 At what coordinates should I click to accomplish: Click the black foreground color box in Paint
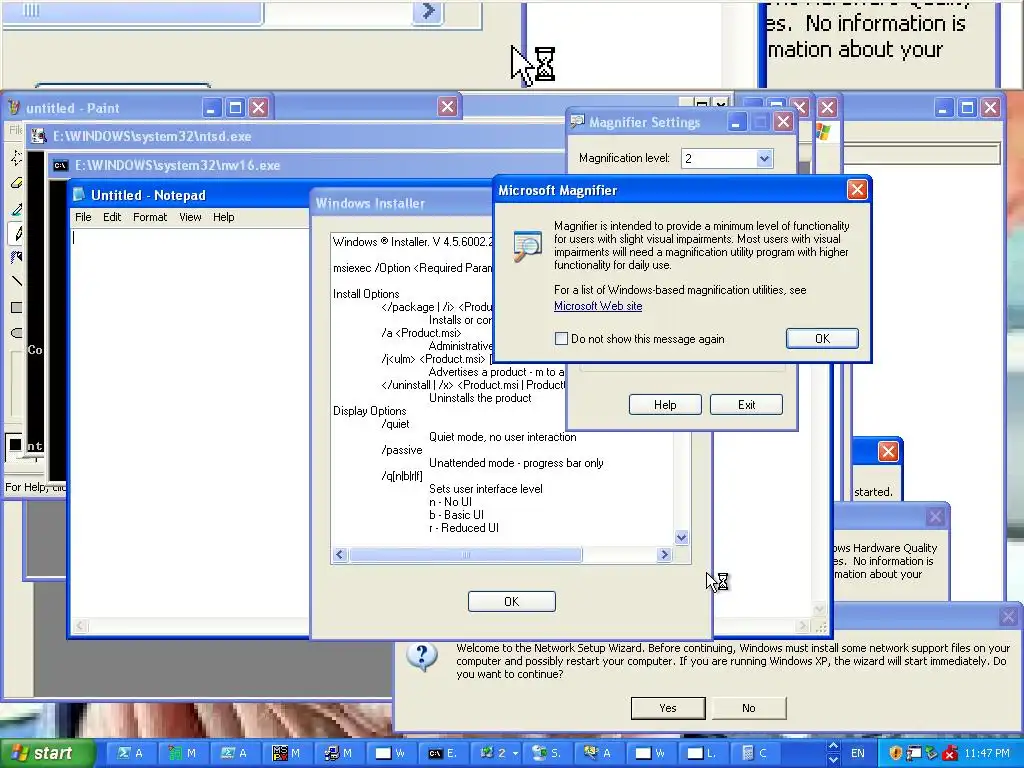15,444
